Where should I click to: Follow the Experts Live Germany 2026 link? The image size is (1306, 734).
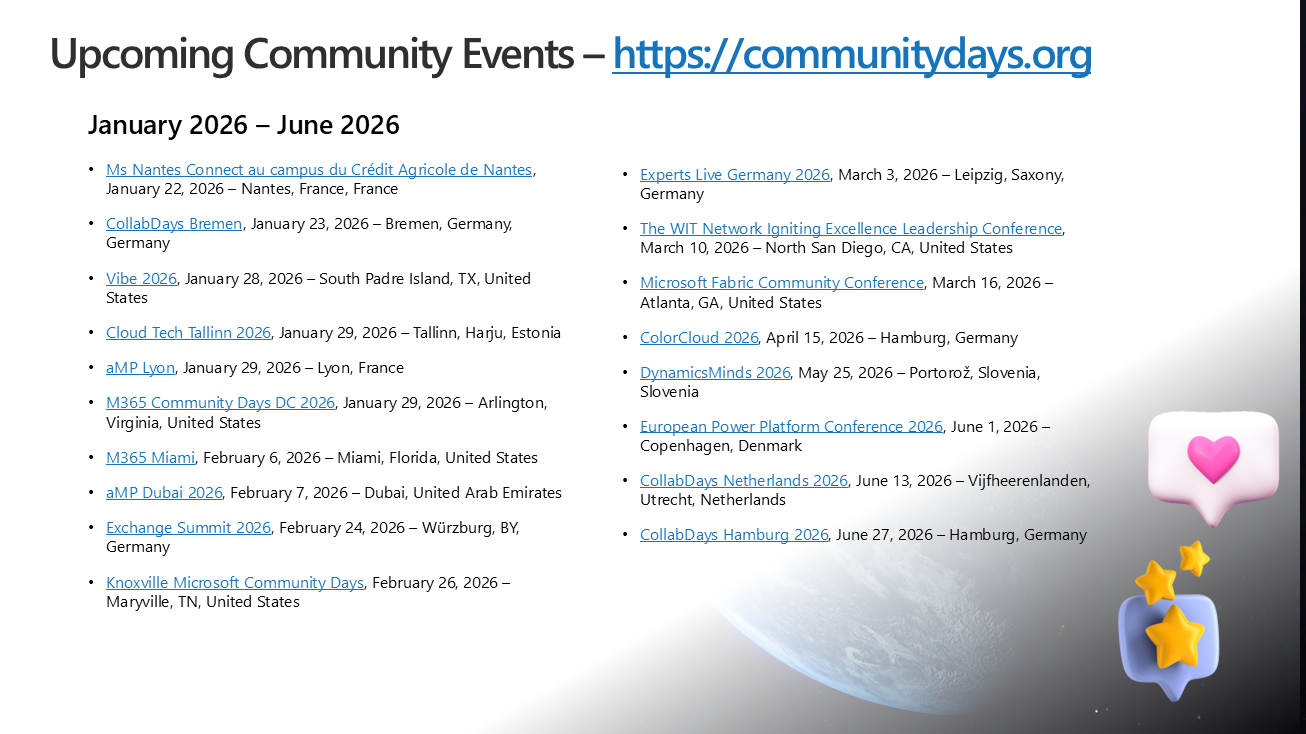click(x=735, y=175)
